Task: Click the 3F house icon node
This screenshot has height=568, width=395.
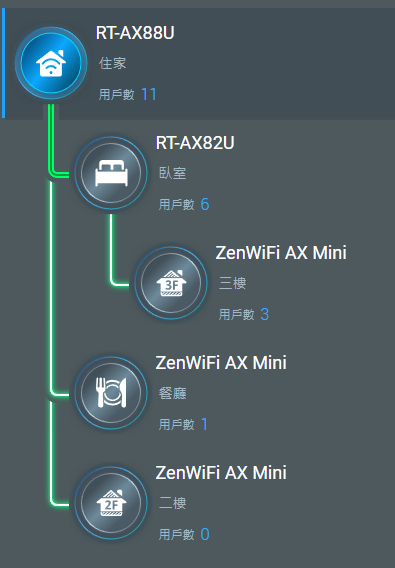Action: 171,283
